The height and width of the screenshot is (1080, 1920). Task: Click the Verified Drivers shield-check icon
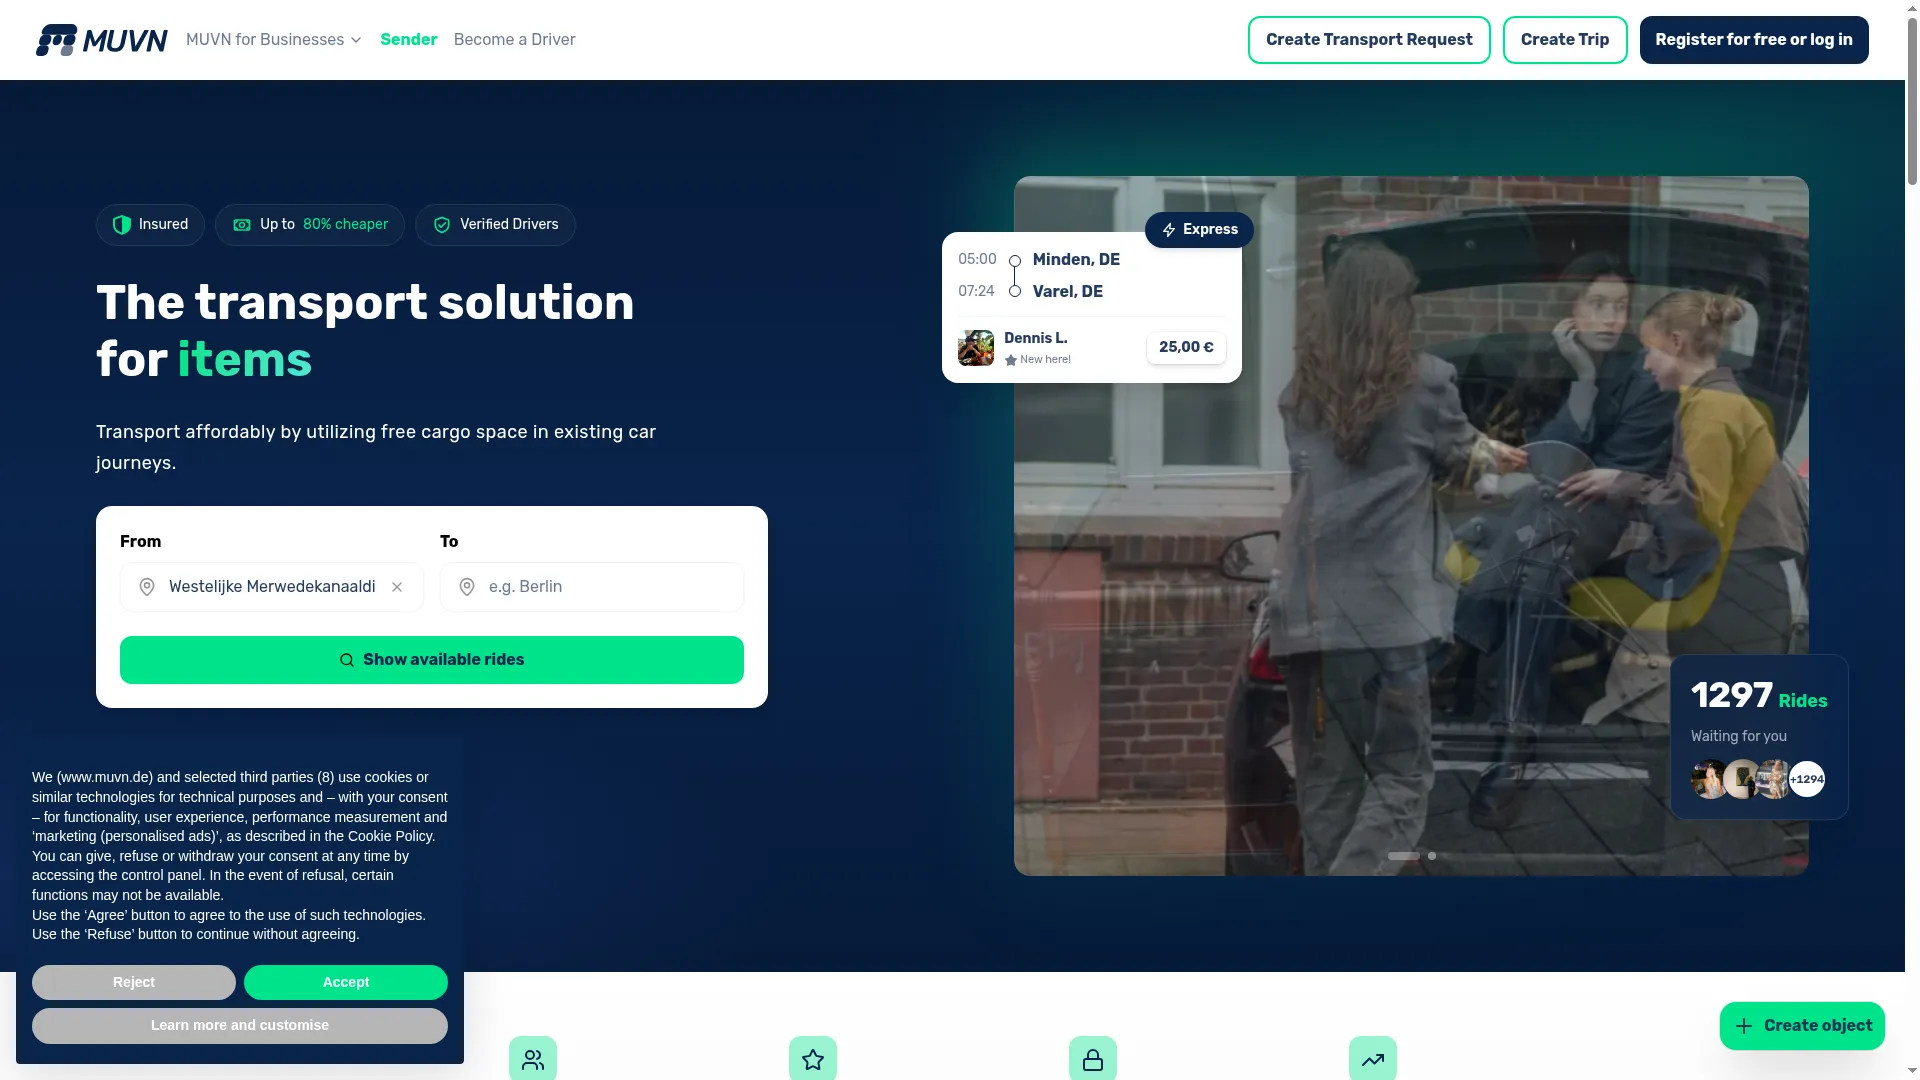442,225
